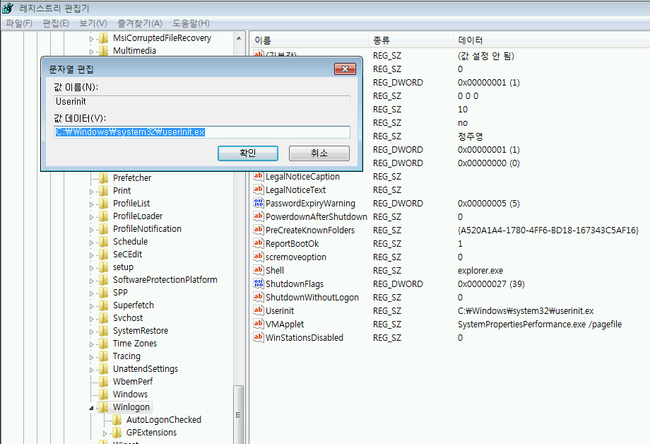This screenshot has height=444, width=650.
Task: Select the ProfileLoader folder icon
Action: (104, 216)
